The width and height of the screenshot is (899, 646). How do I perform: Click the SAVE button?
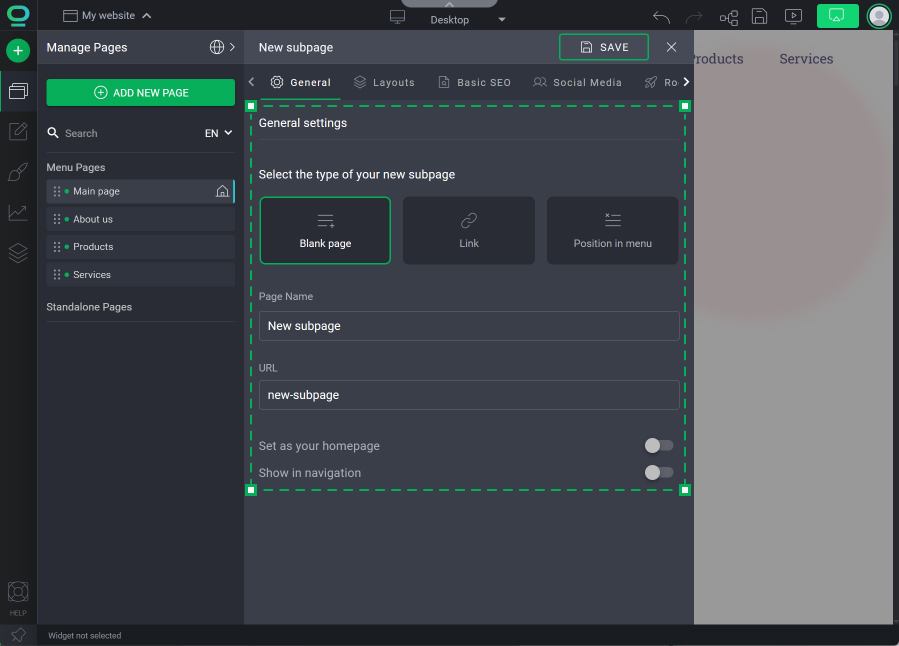(x=604, y=47)
